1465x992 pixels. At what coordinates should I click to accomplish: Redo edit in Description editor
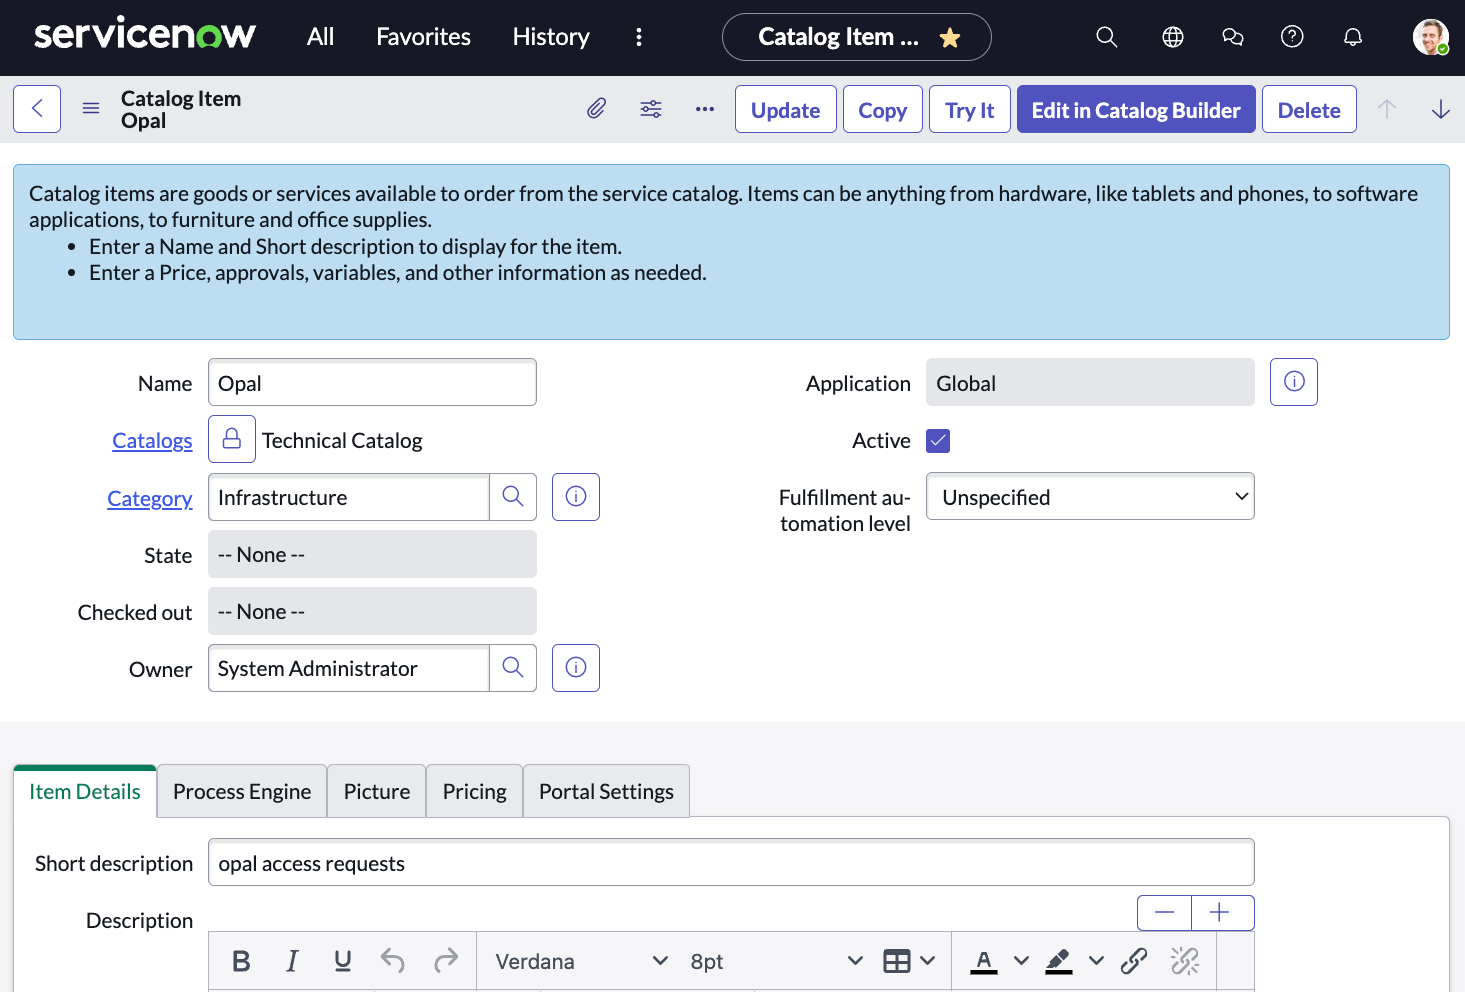click(x=446, y=961)
